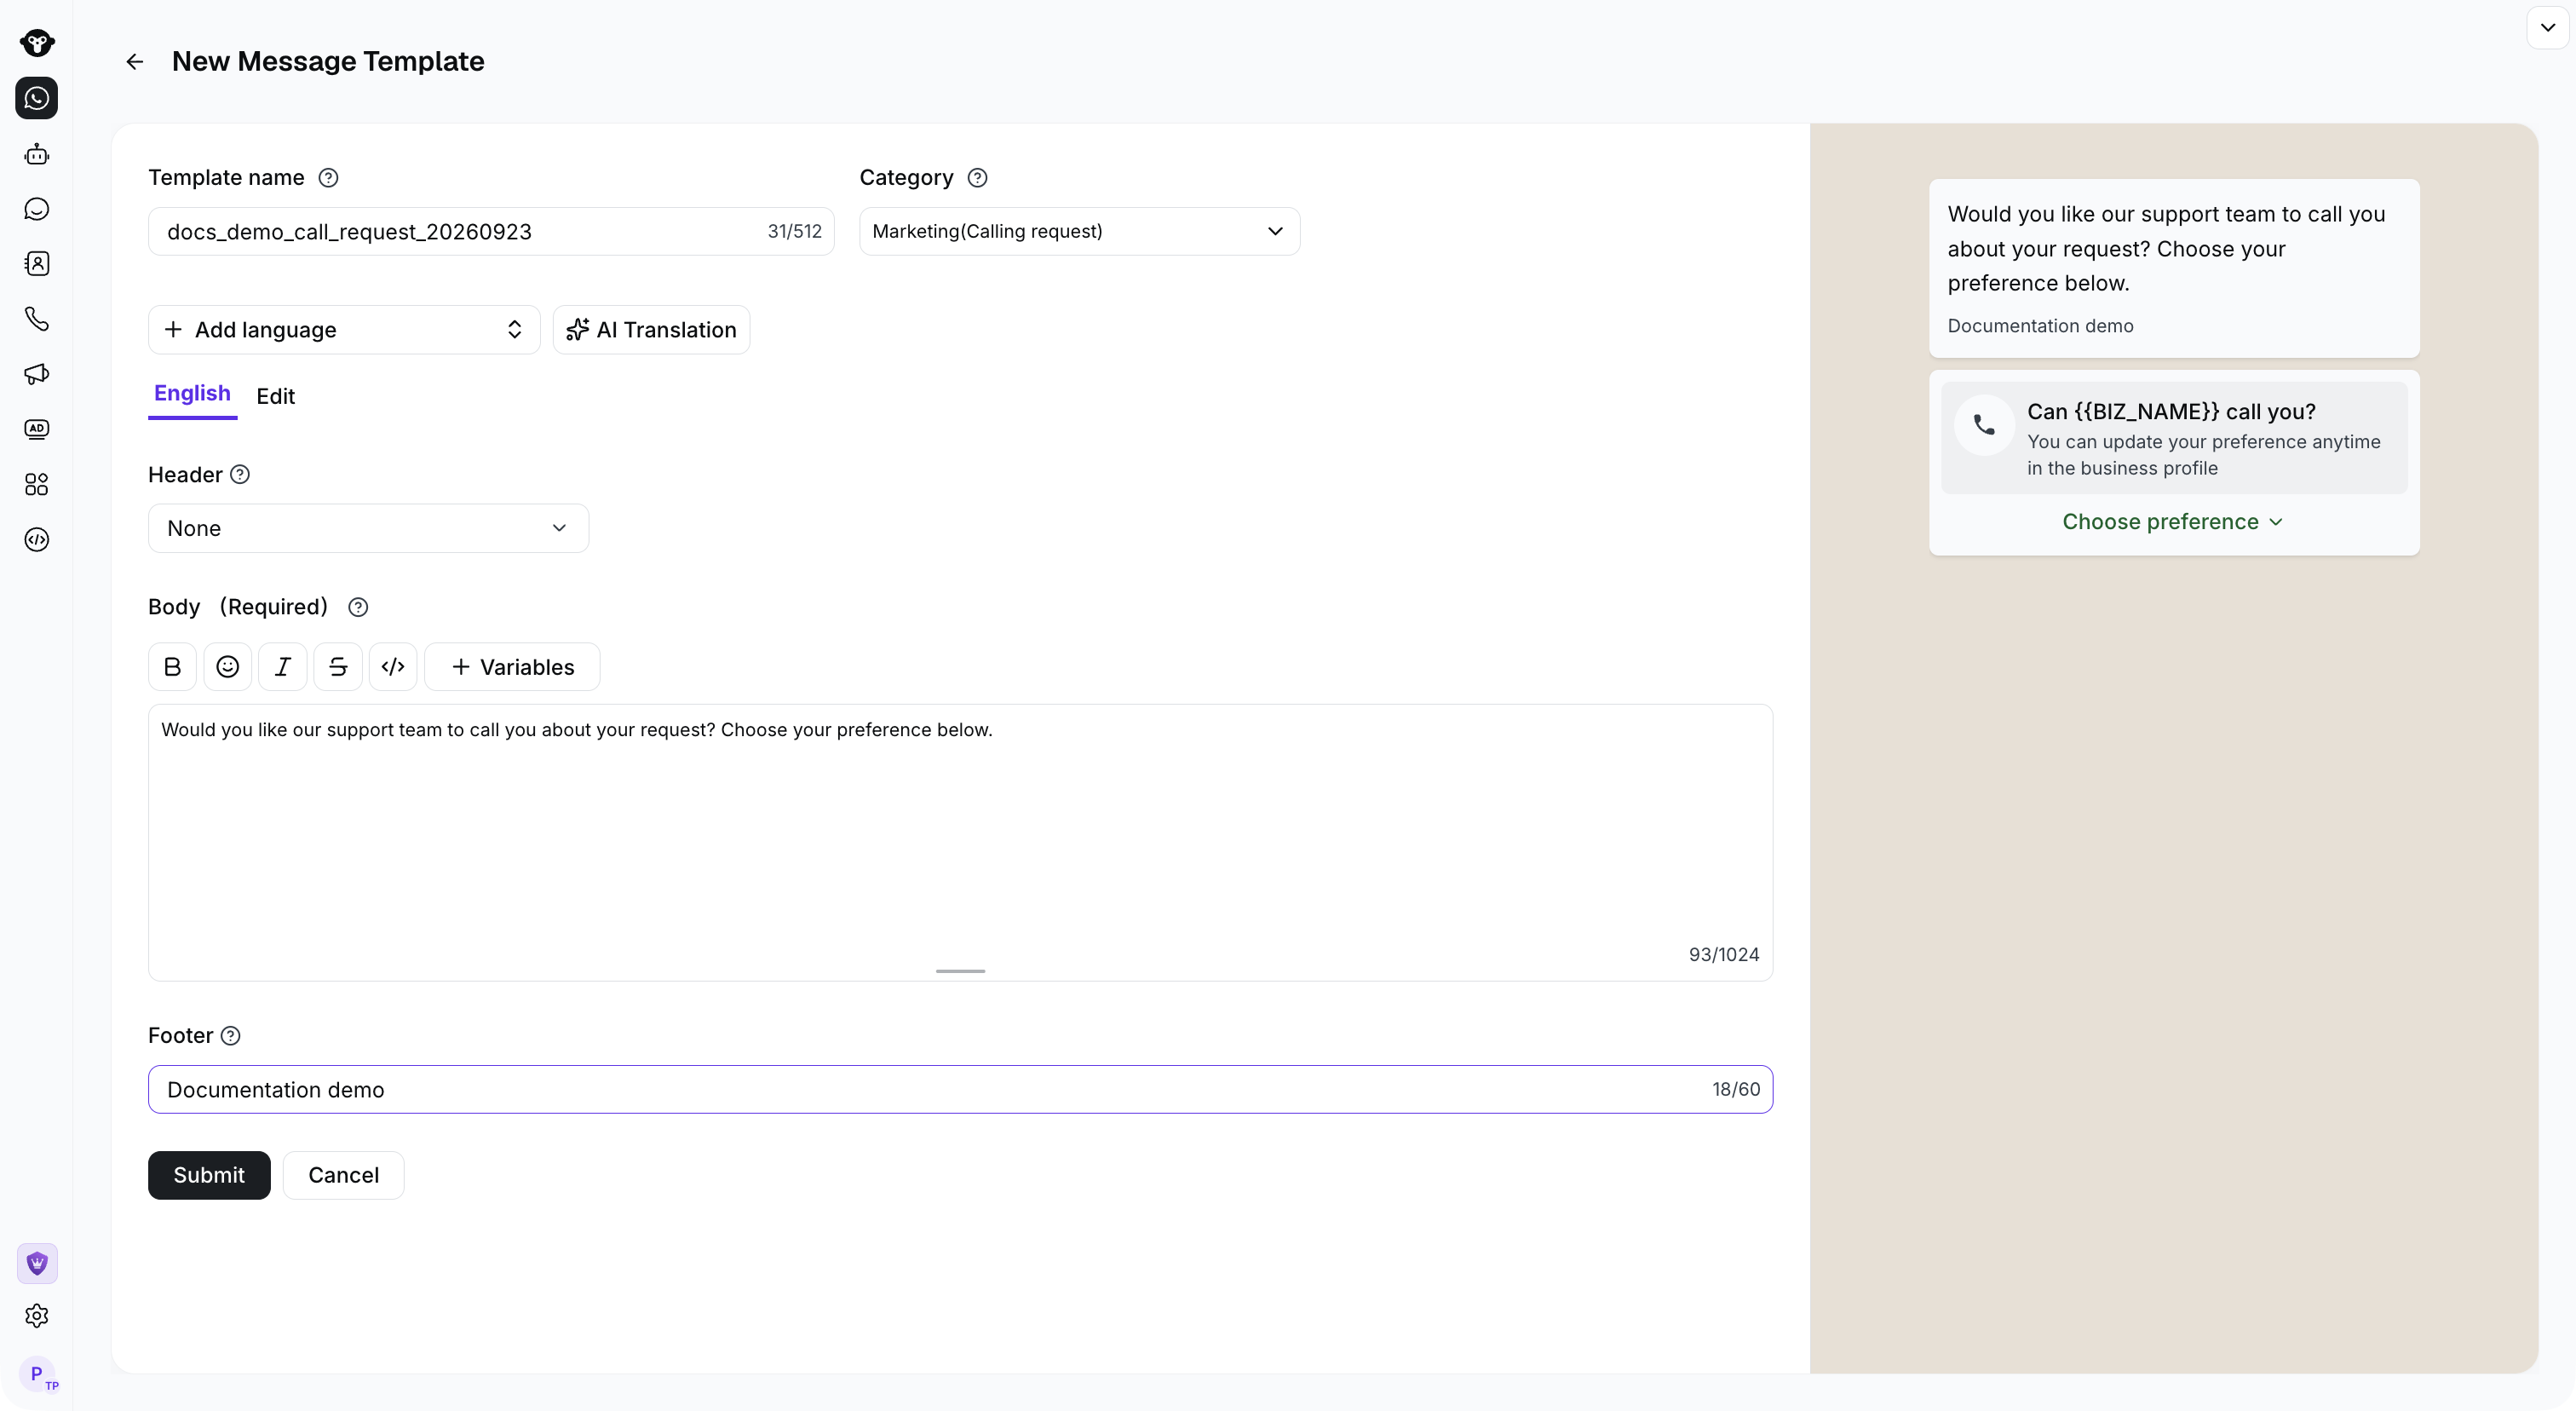Insert emoji in body
Screen dimensions: 2576x1411
[227, 667]
